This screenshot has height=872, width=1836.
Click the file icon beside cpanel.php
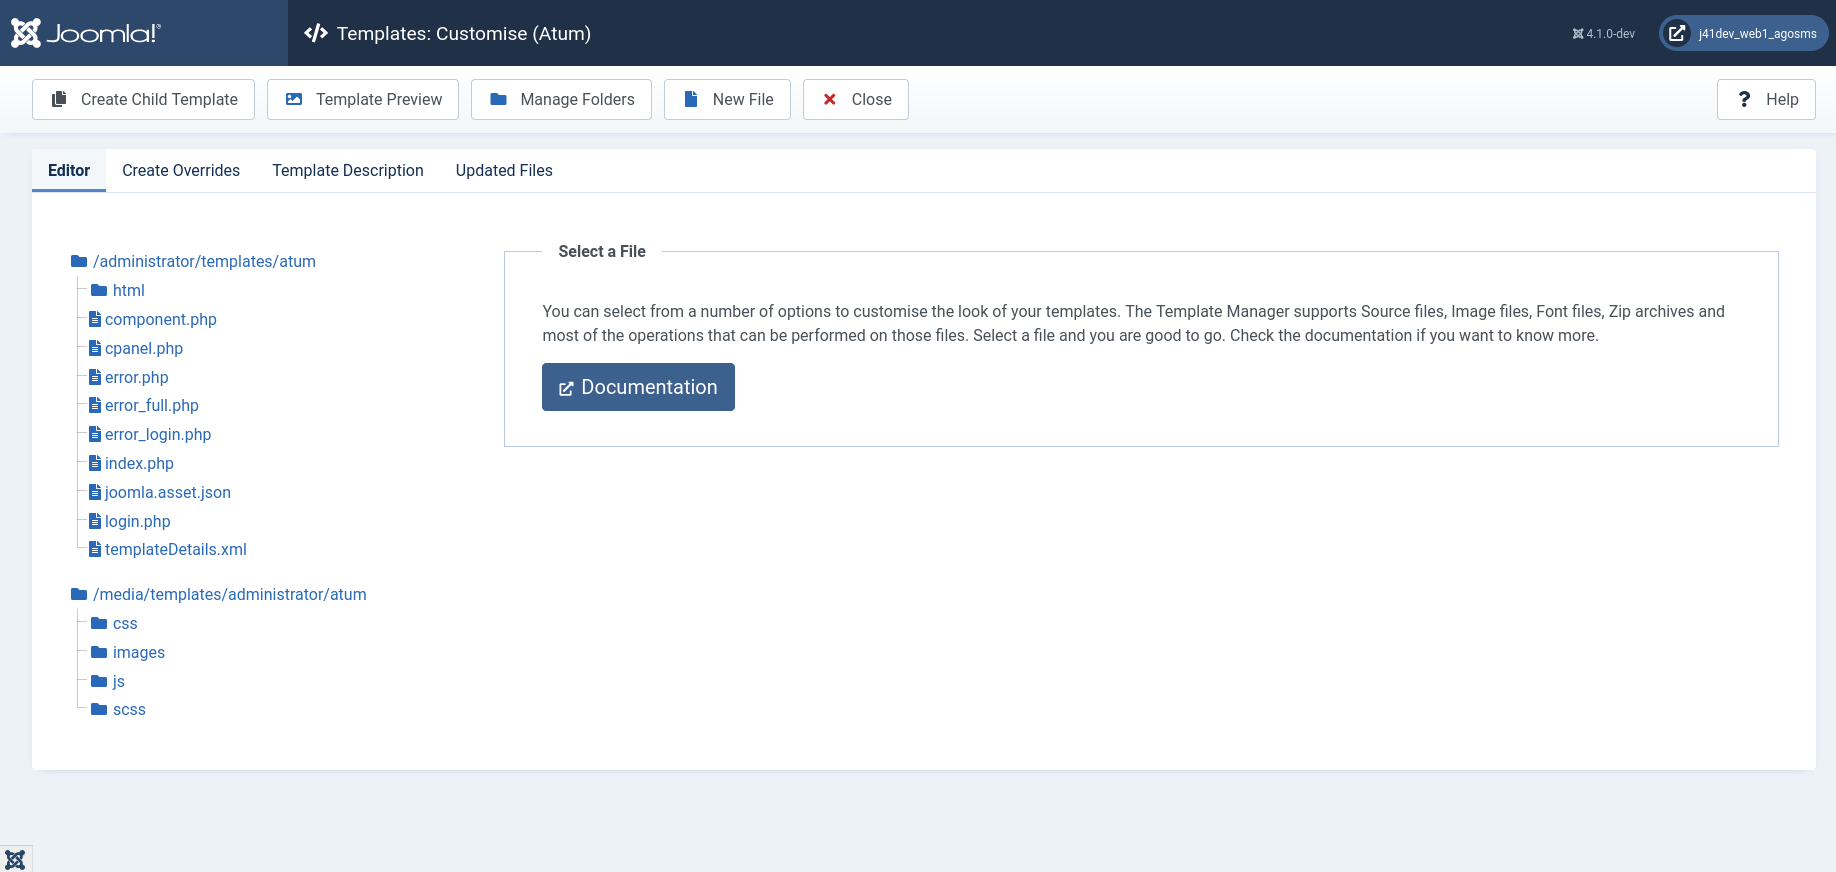[x=95, y=348]
